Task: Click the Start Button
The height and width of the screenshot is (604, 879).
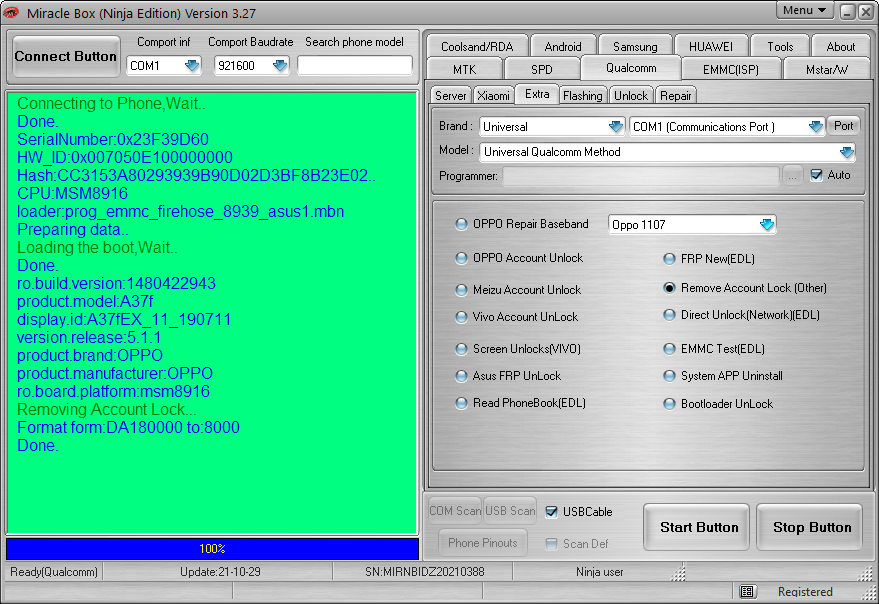Action: coord(698,528)
